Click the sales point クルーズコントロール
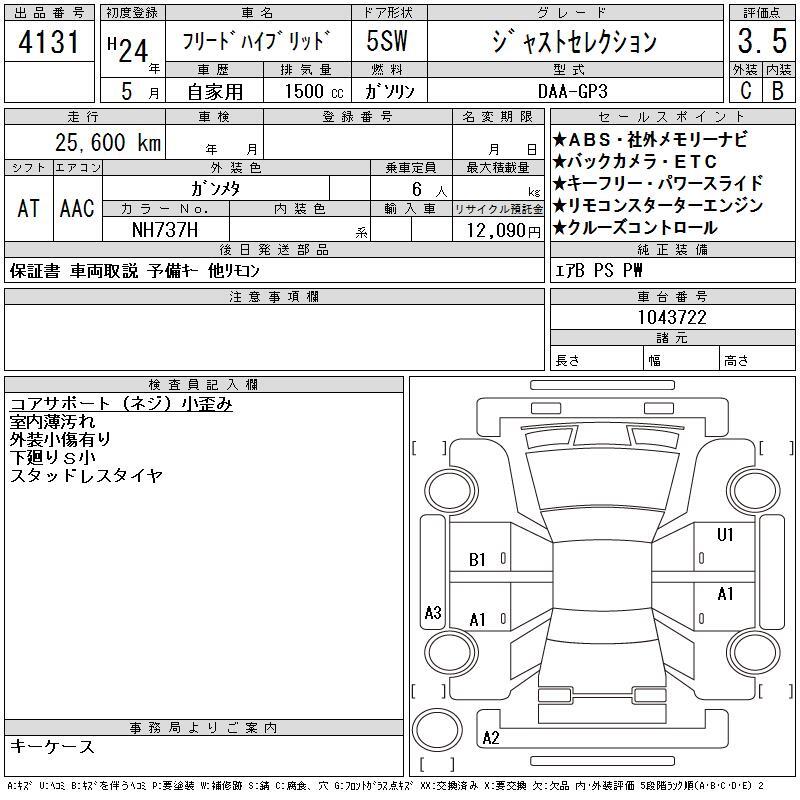 pos(635,227)
